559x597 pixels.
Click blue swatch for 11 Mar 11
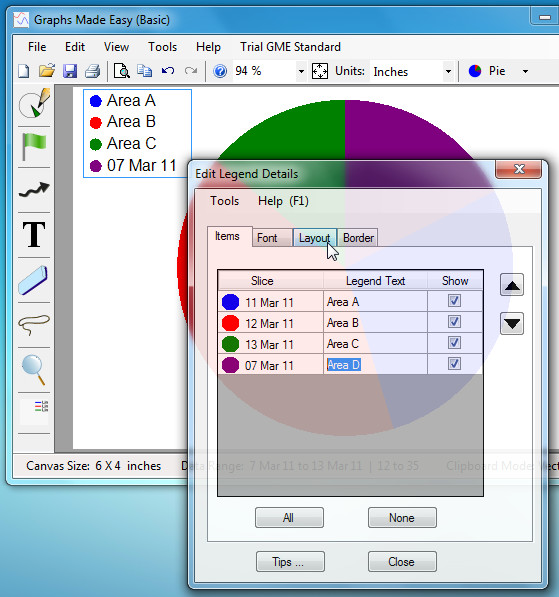coord(230,302)
